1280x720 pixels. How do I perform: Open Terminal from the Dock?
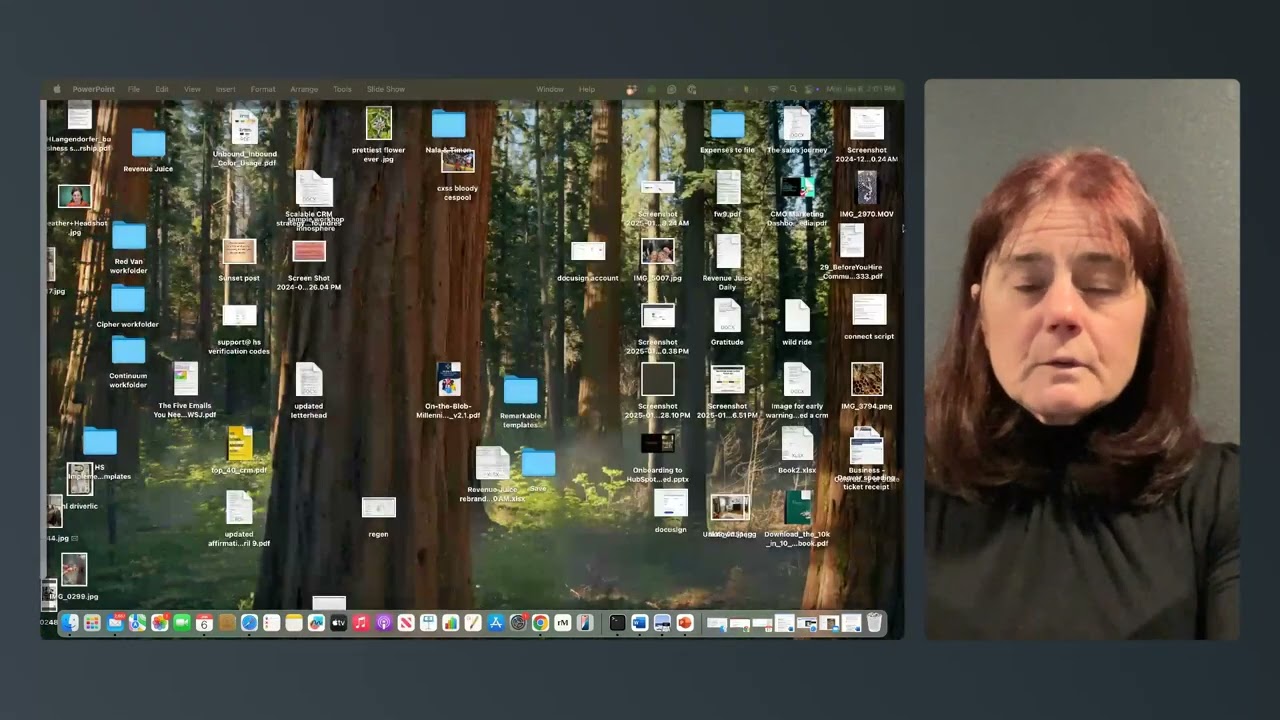[x=617, y=623]
